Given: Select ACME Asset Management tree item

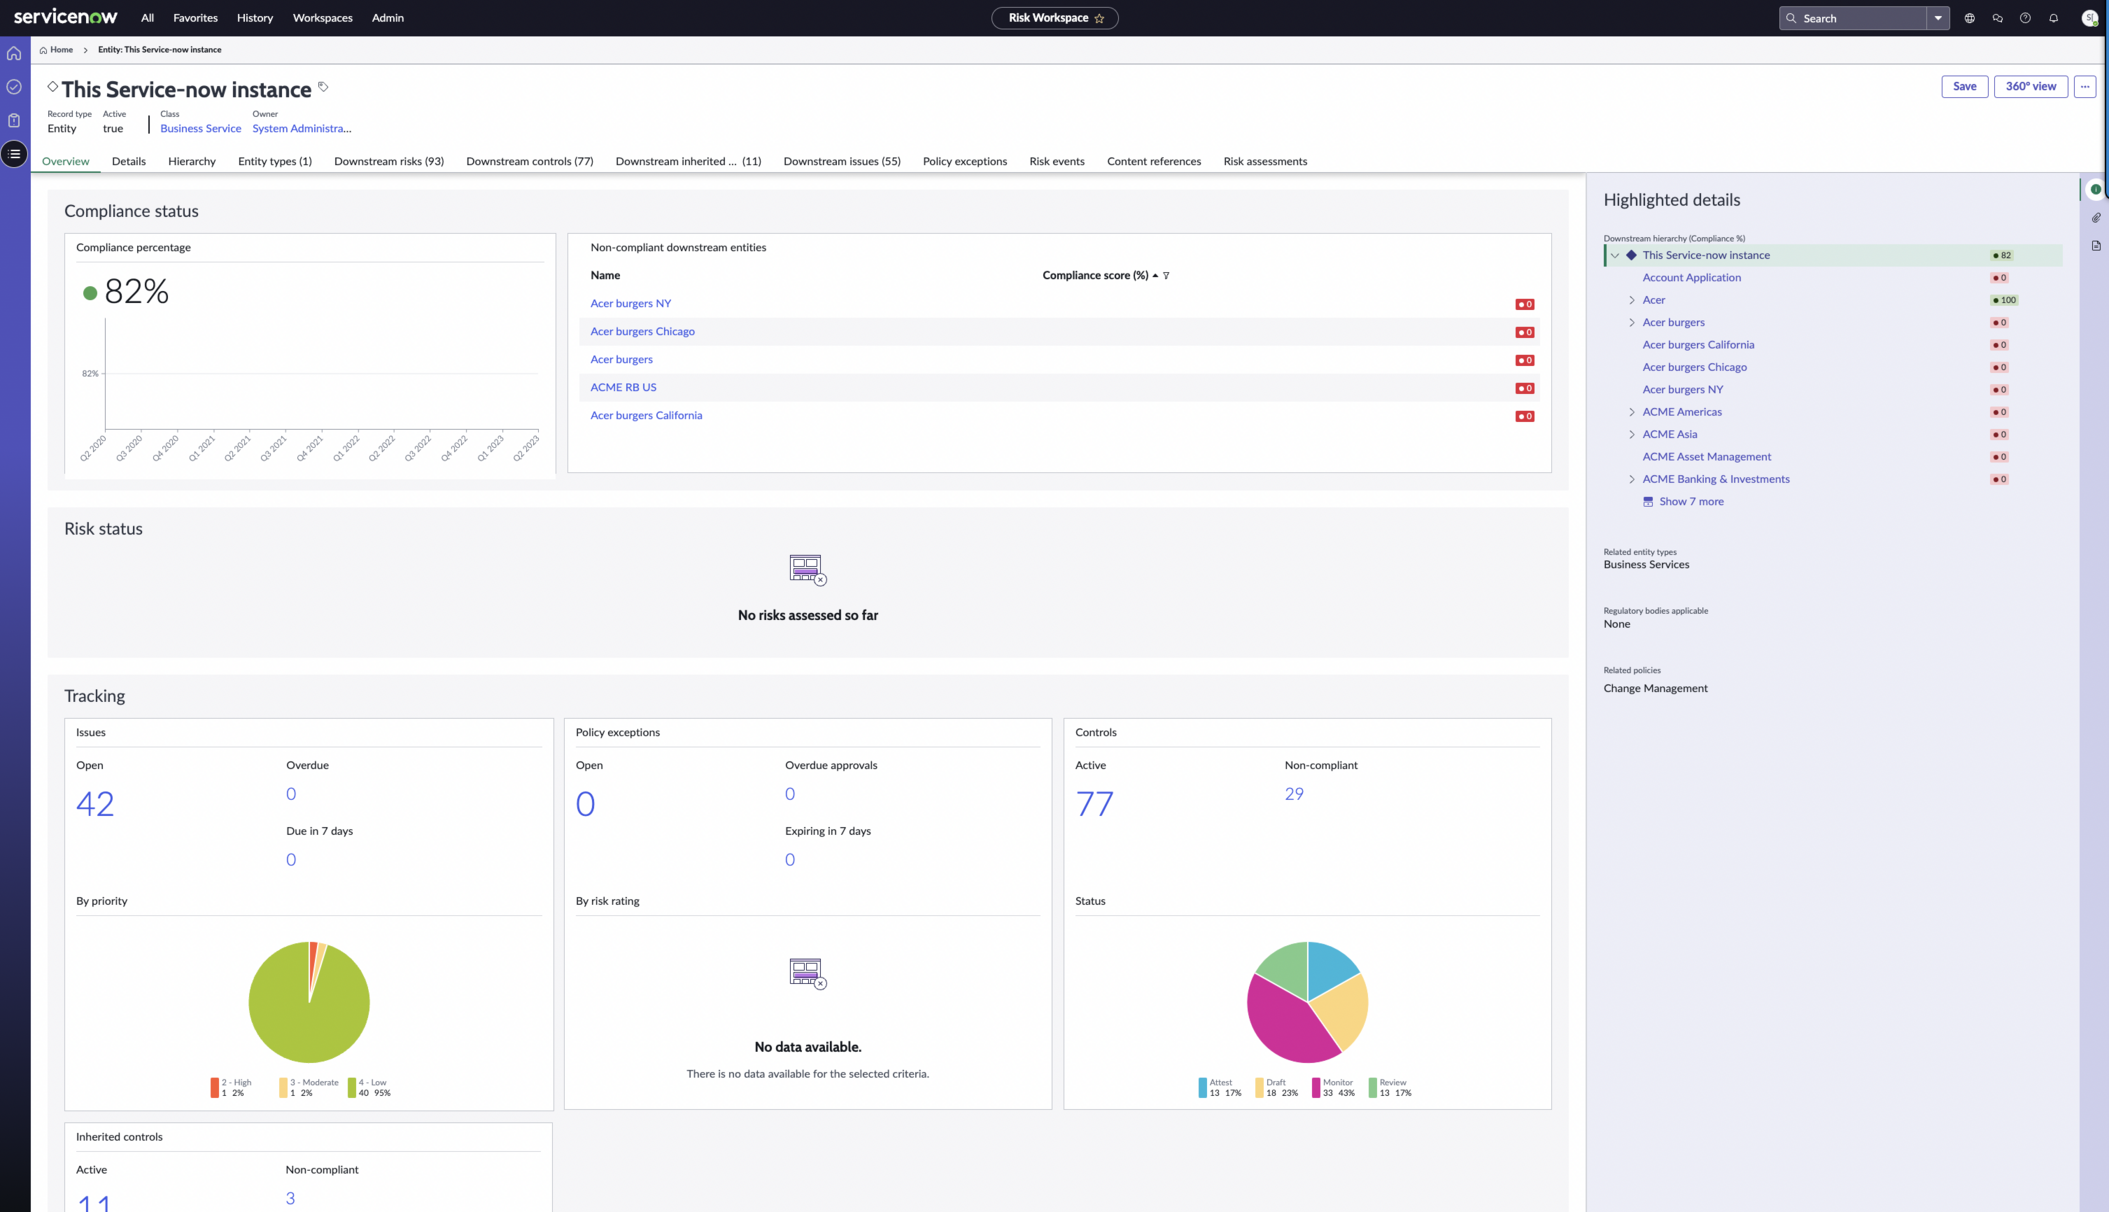Looking at the screenshot, I should point(1706,457).
